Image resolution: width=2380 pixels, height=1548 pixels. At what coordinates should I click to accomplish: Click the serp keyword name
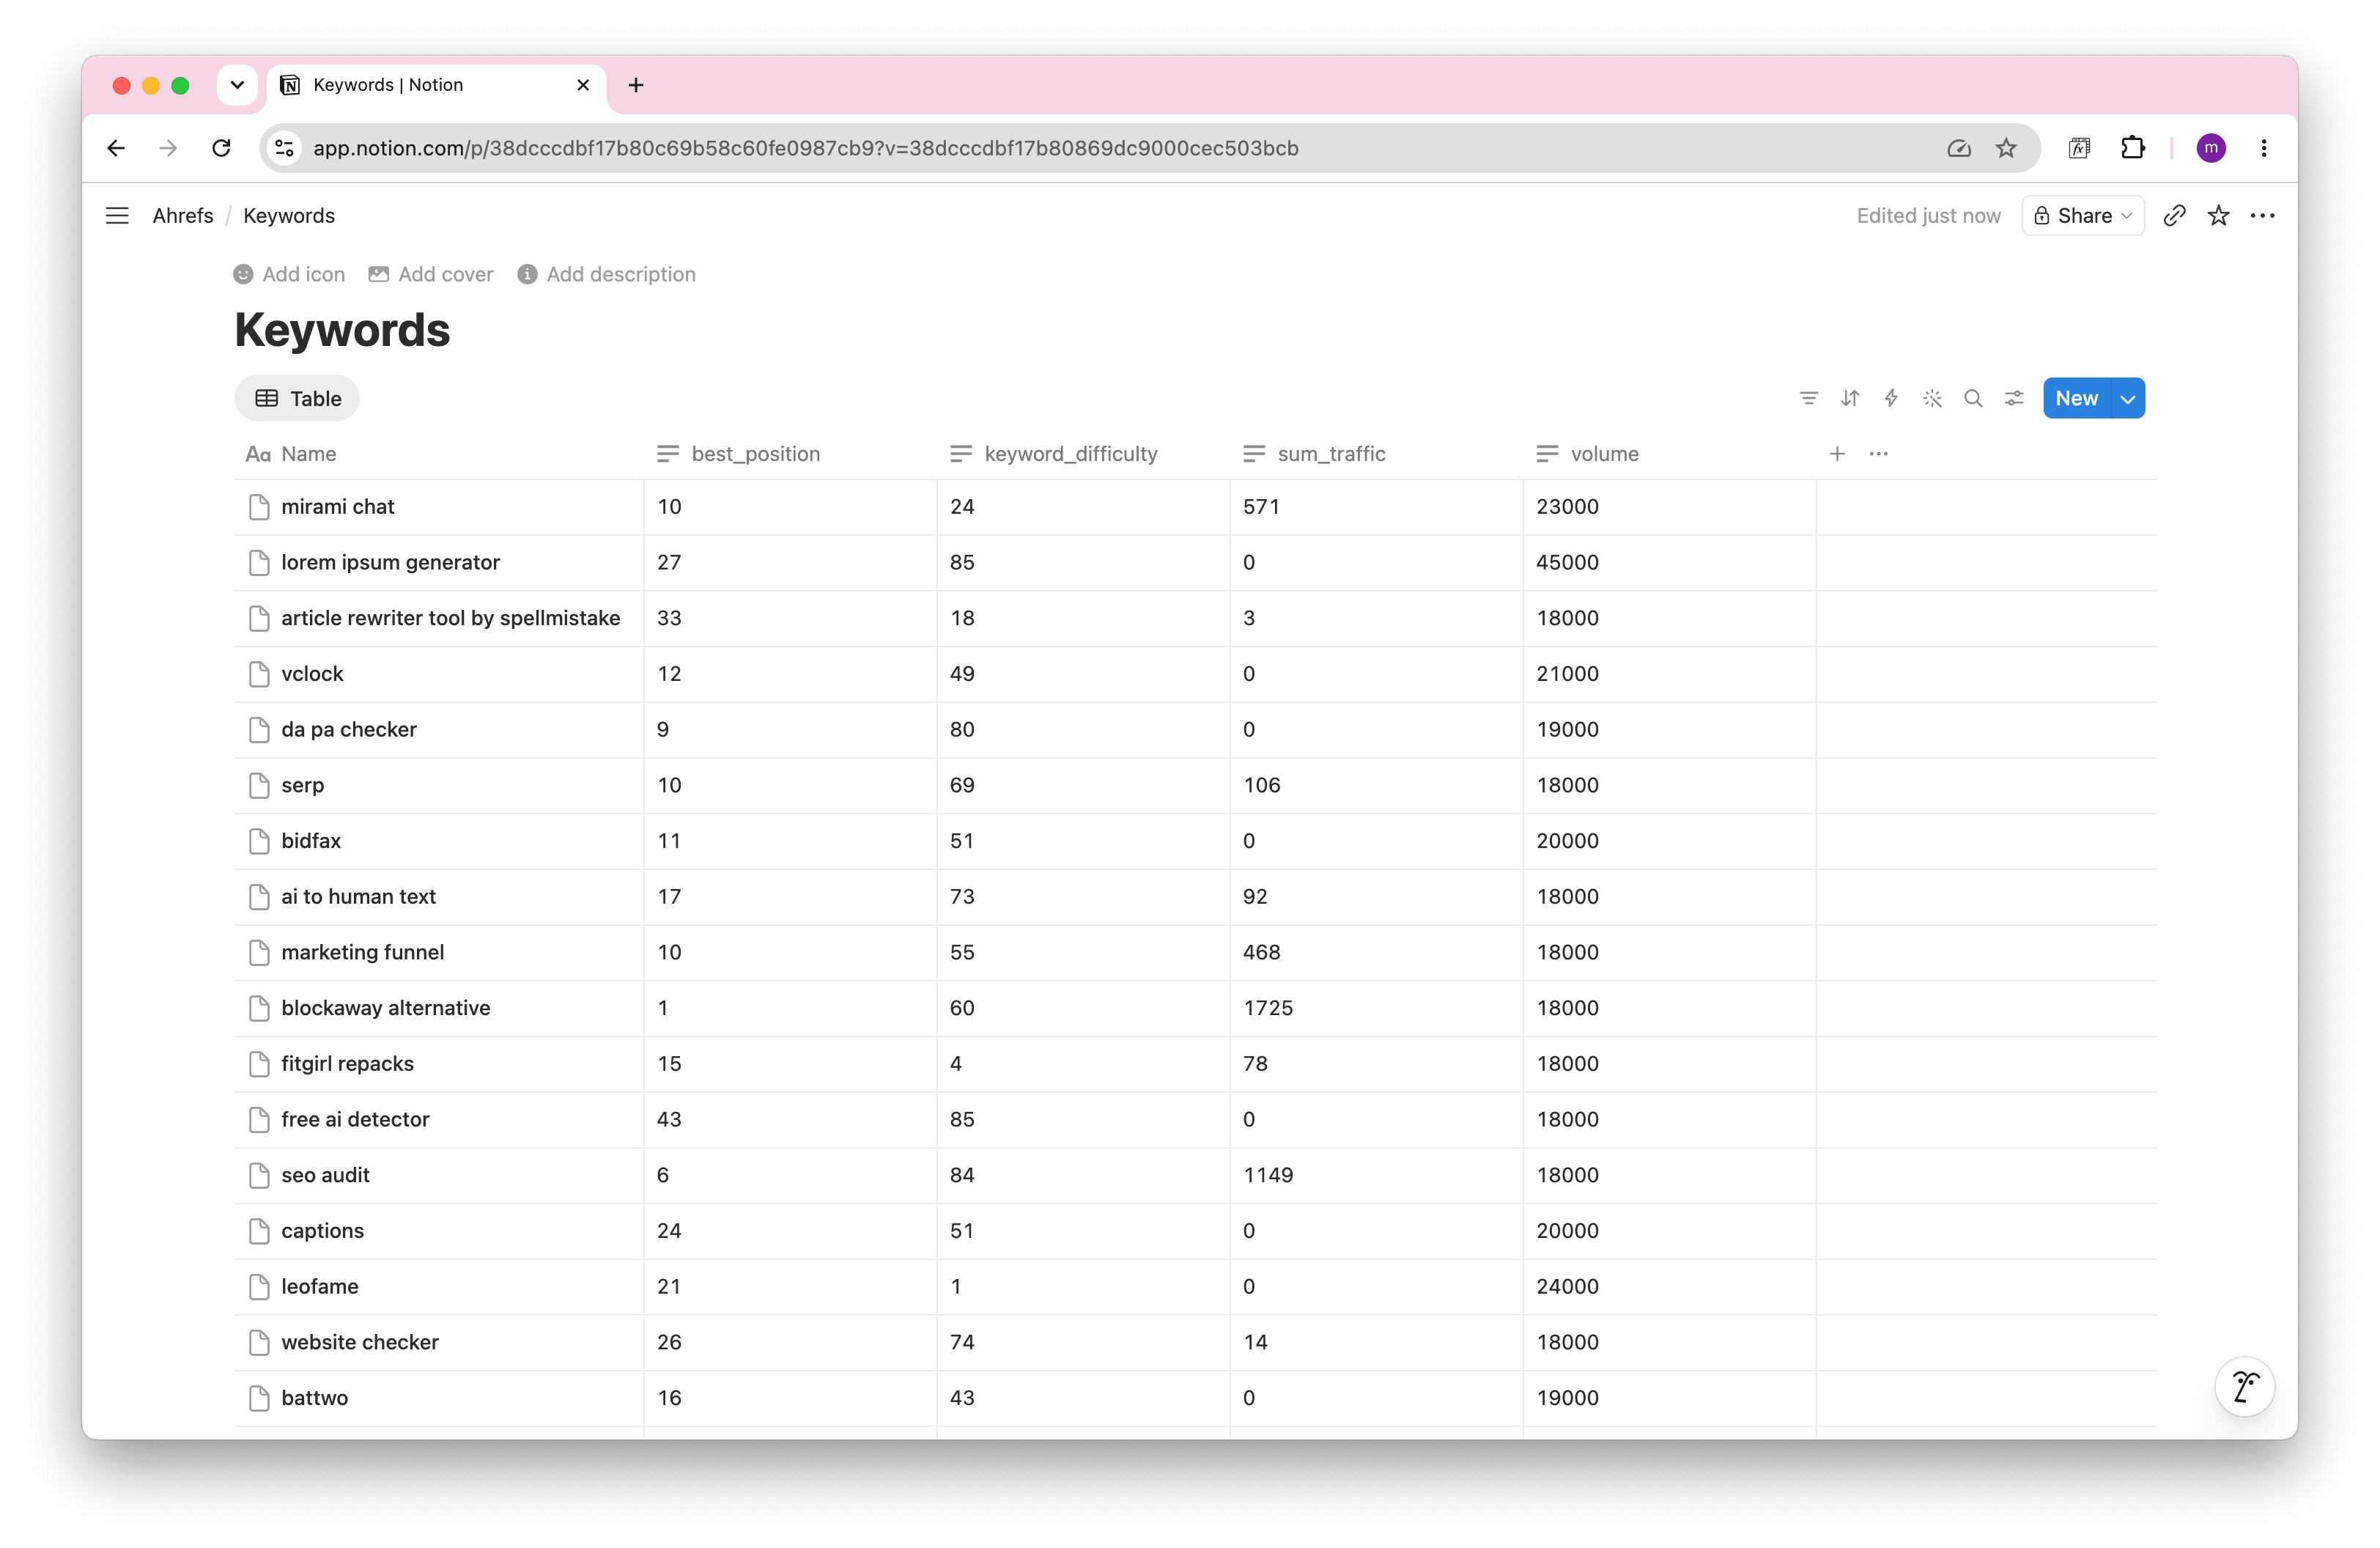coord(302,786)
